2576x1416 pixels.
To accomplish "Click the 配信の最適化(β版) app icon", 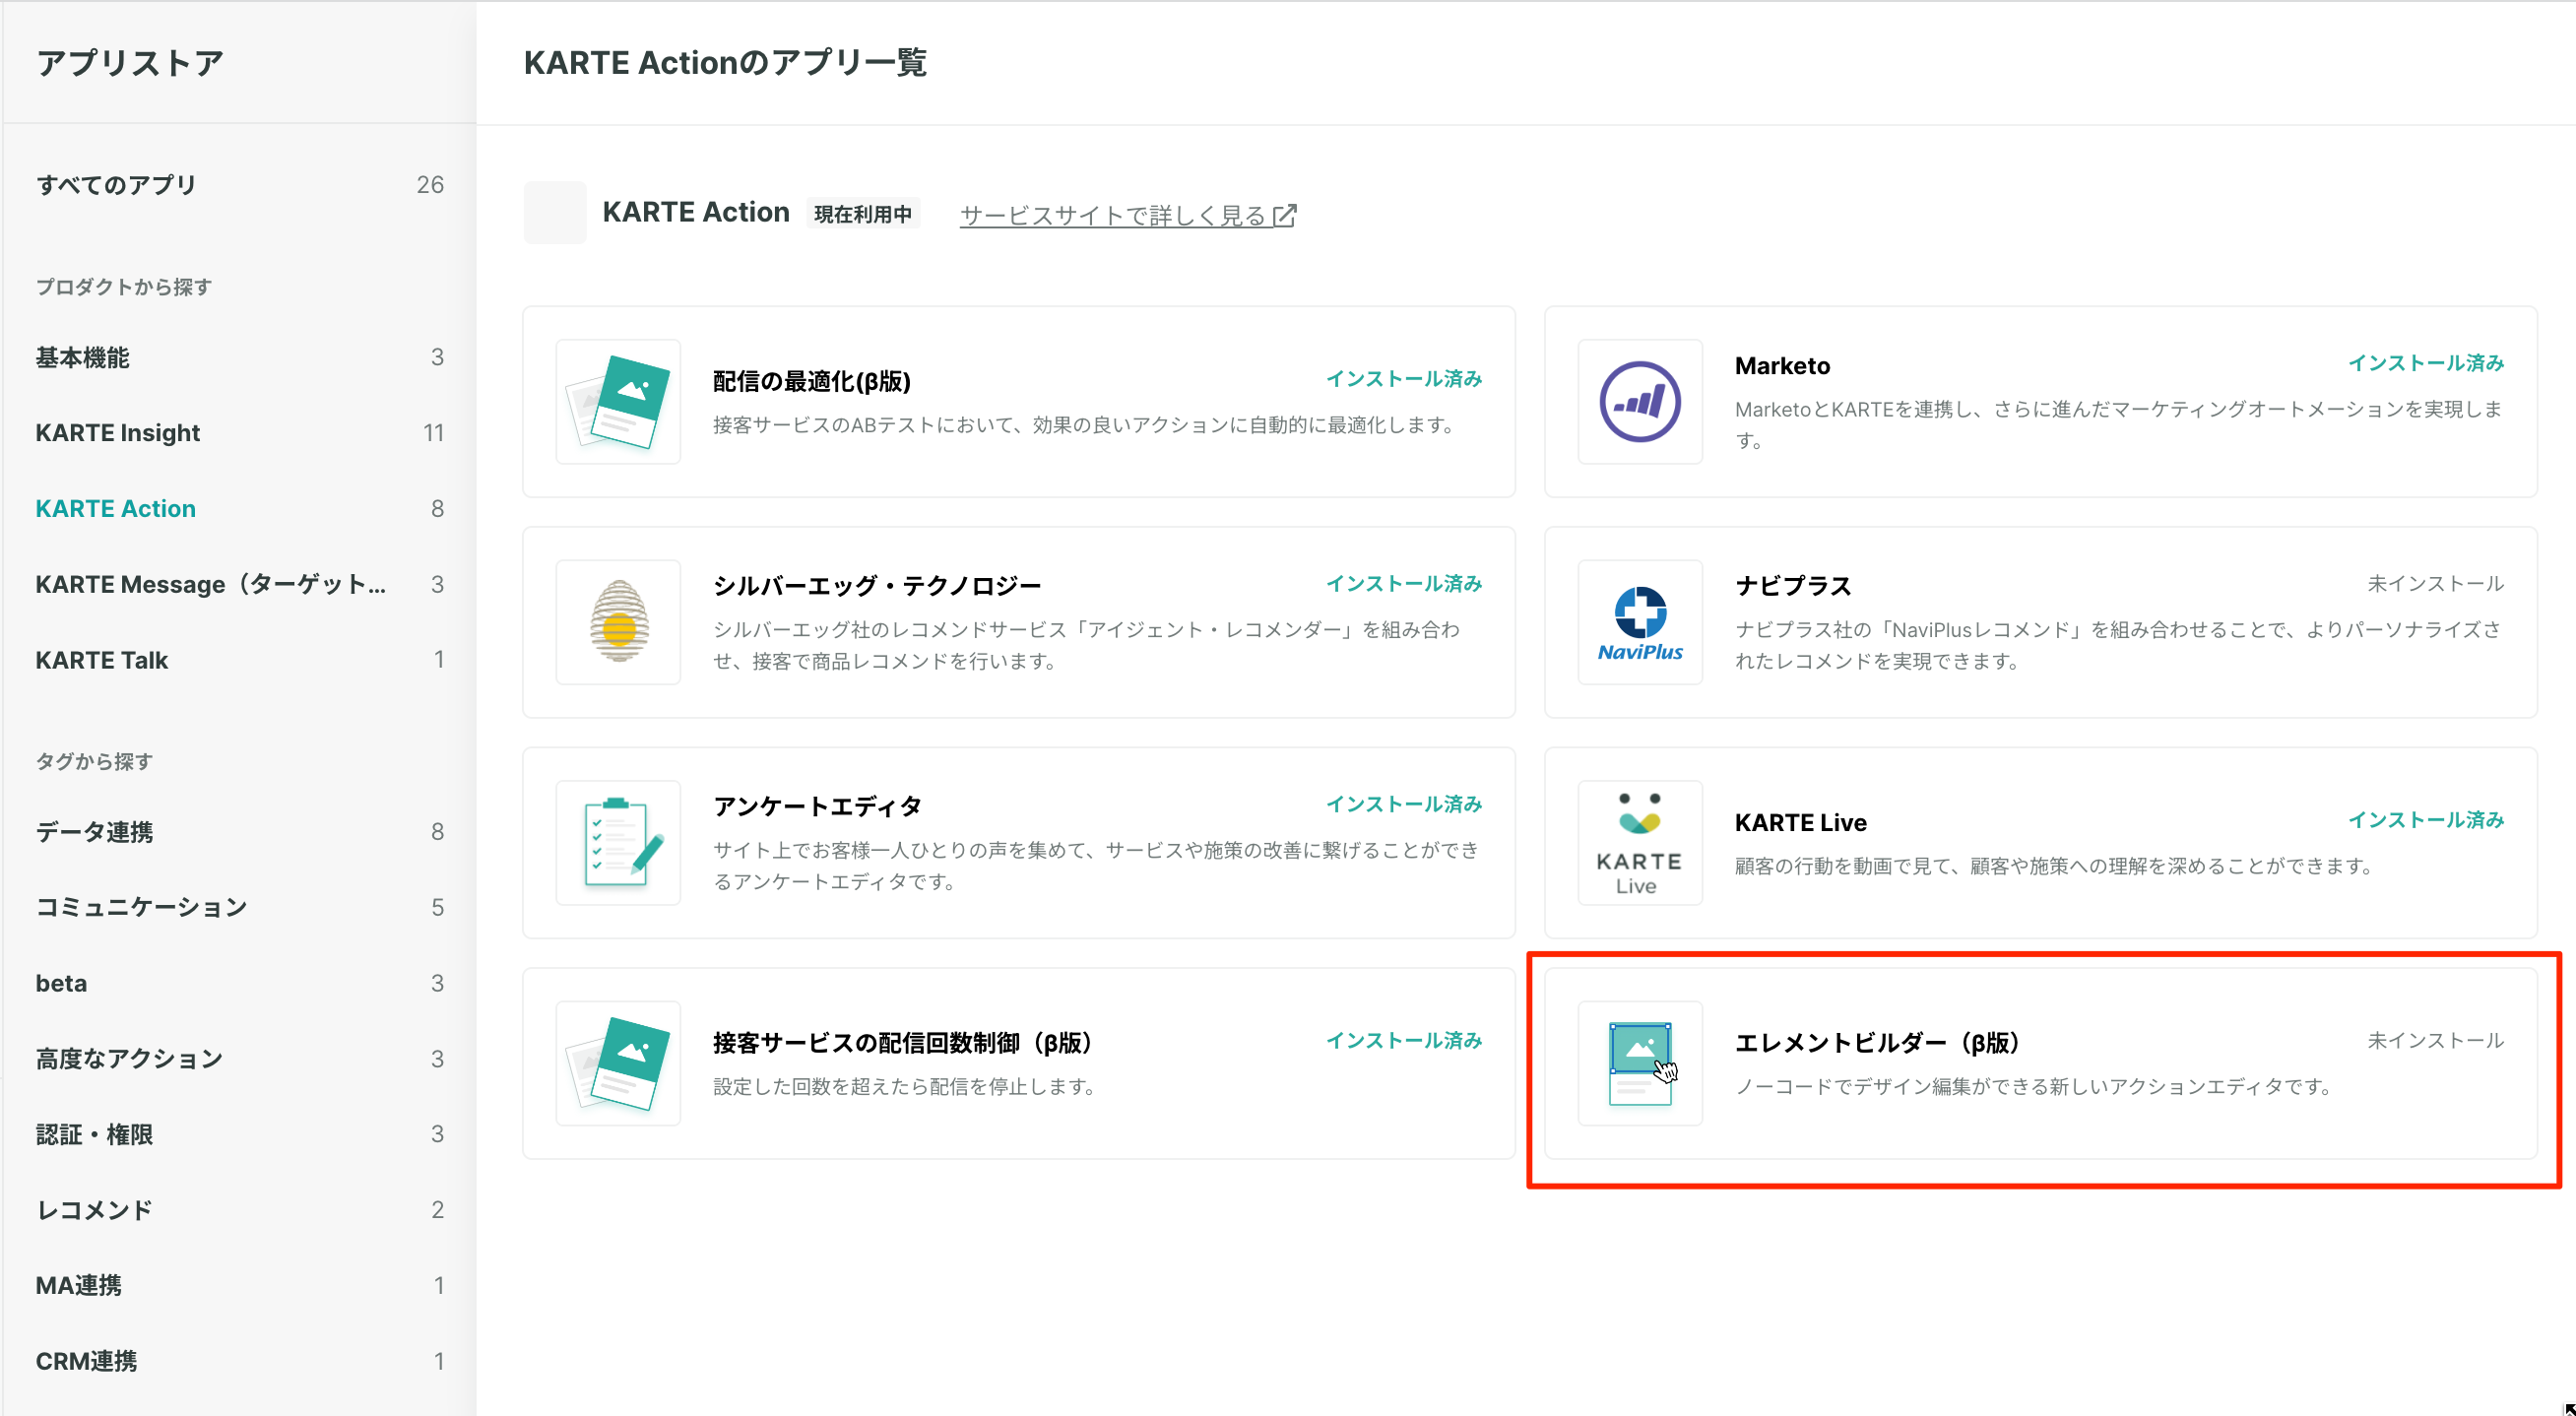I will point(618,402).
